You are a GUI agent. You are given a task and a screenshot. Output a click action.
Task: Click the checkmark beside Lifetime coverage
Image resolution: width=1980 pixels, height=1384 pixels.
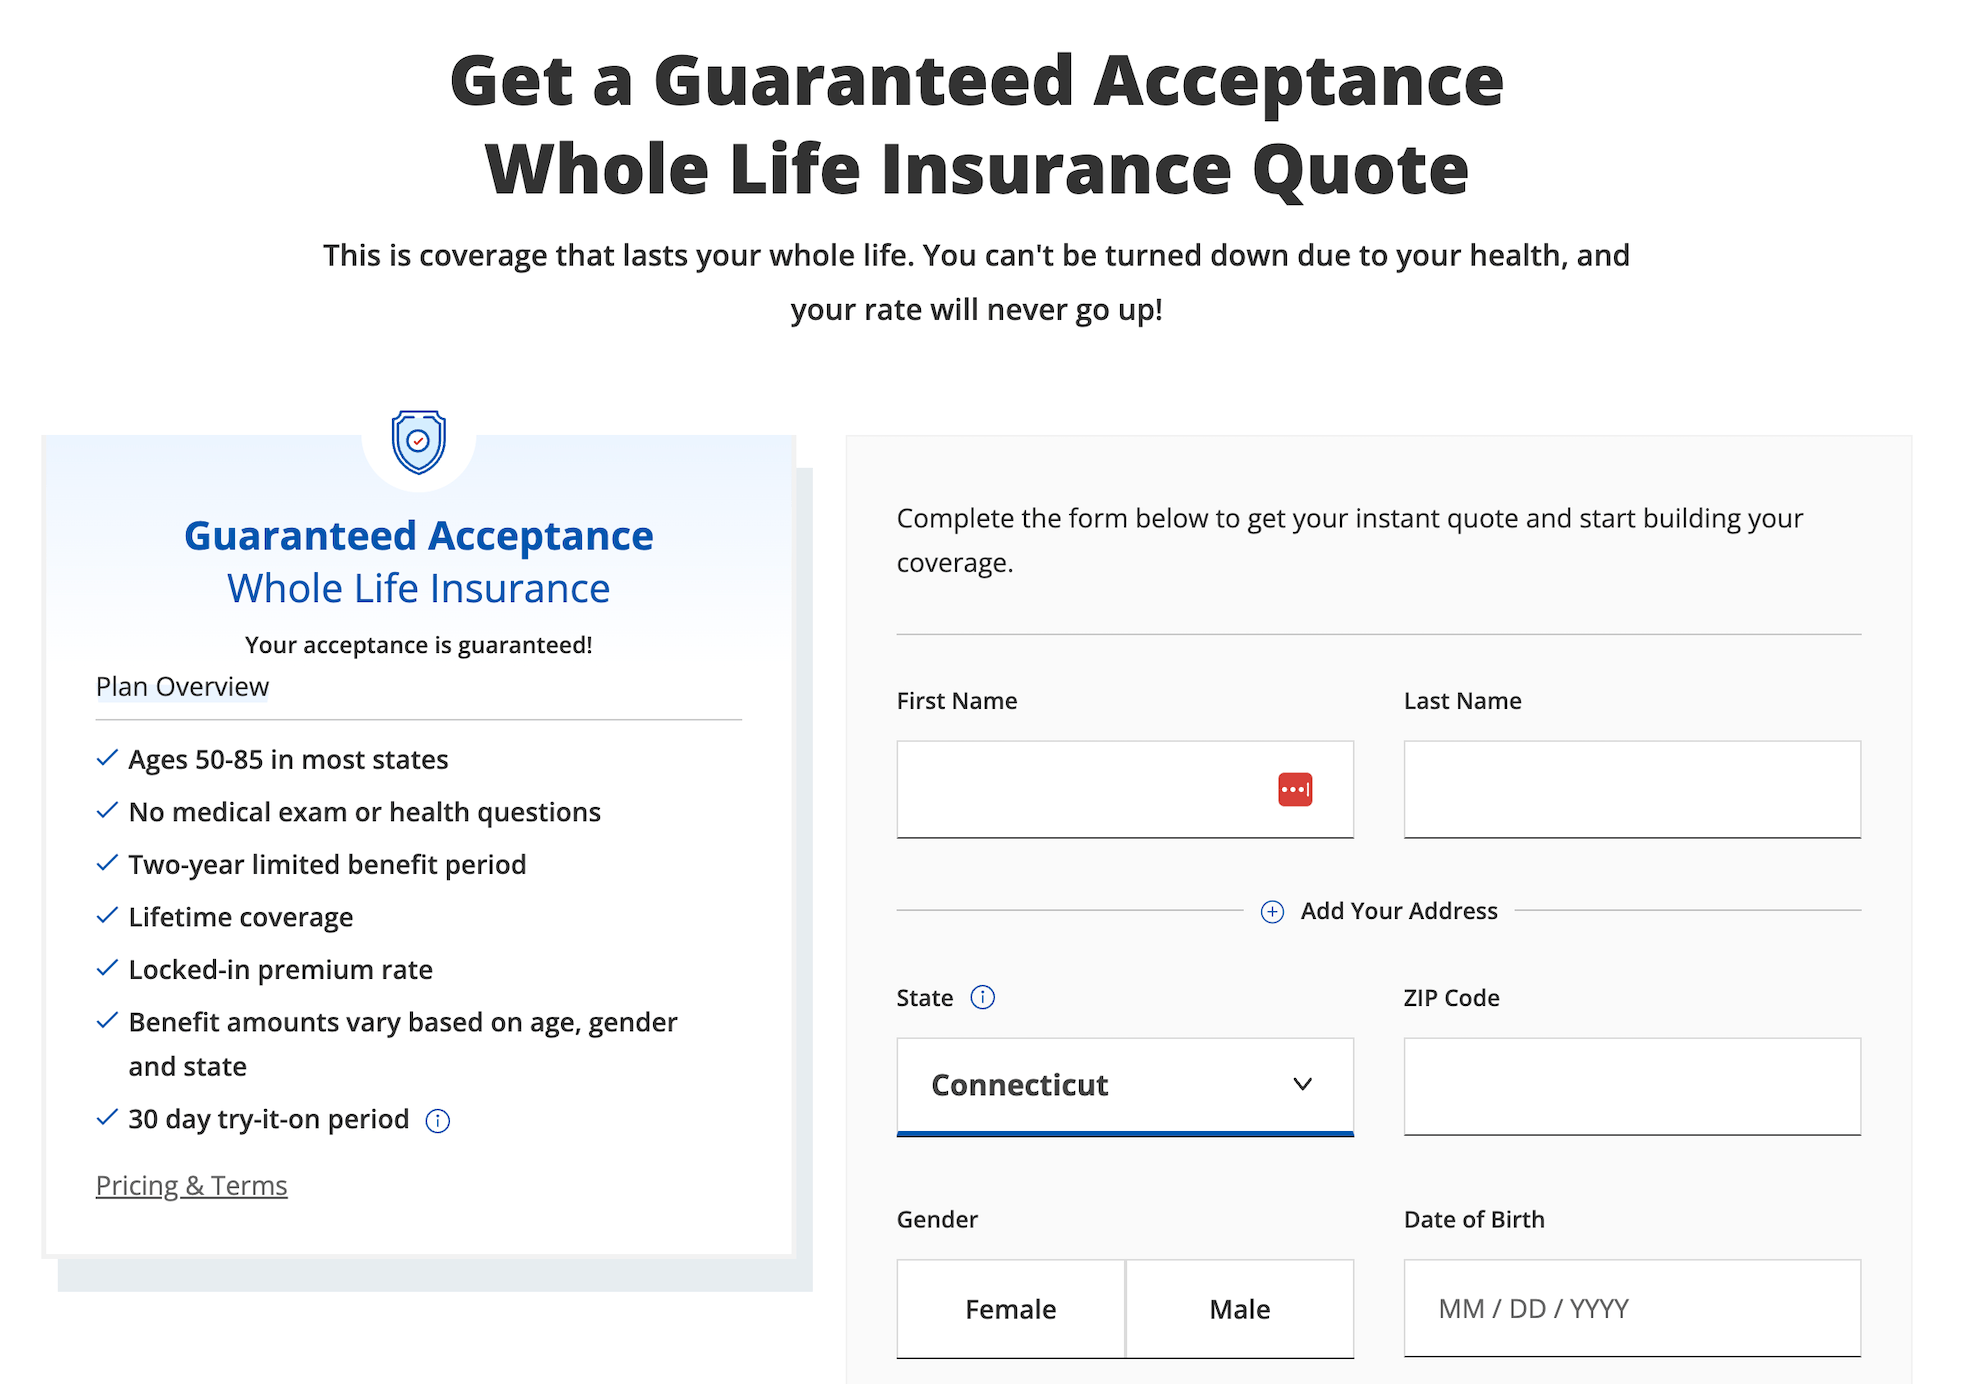[107, 916]
